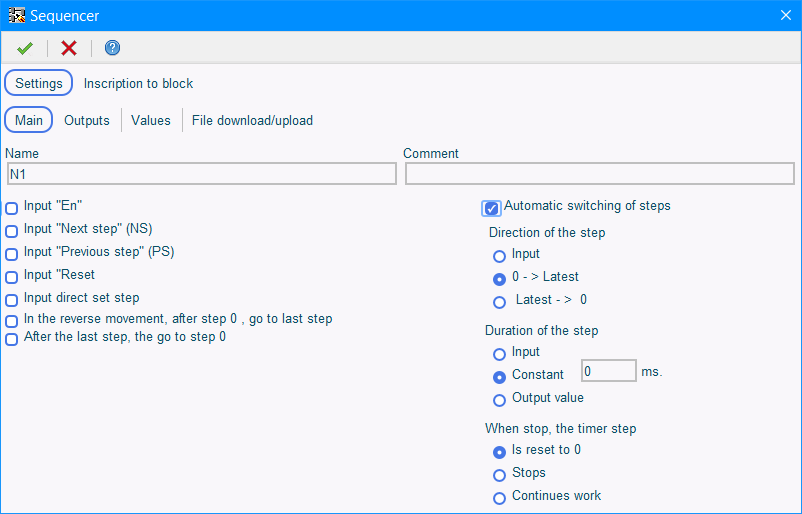The image size is (802, 514).
Task: Click the Sequencer app icon in title bar
Action: (x=16, y=15)
